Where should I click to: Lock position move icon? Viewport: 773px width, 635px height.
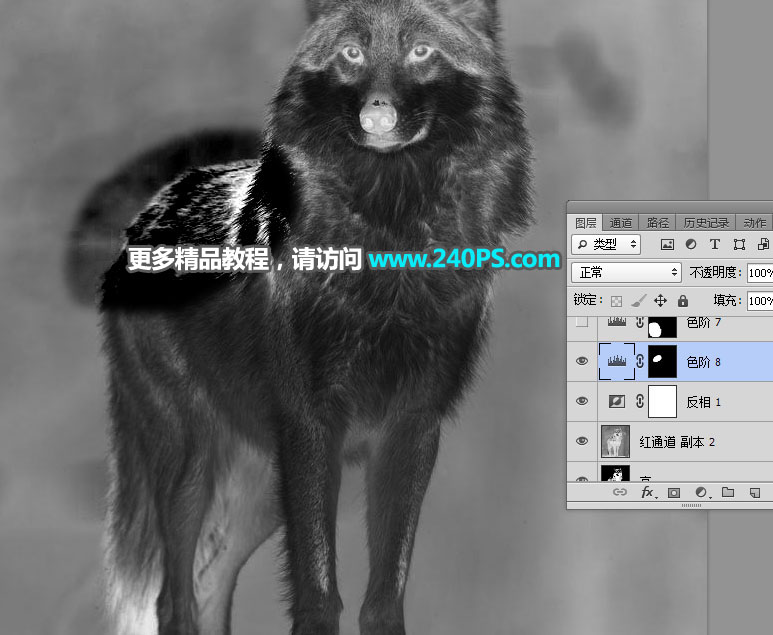[661, 300]
